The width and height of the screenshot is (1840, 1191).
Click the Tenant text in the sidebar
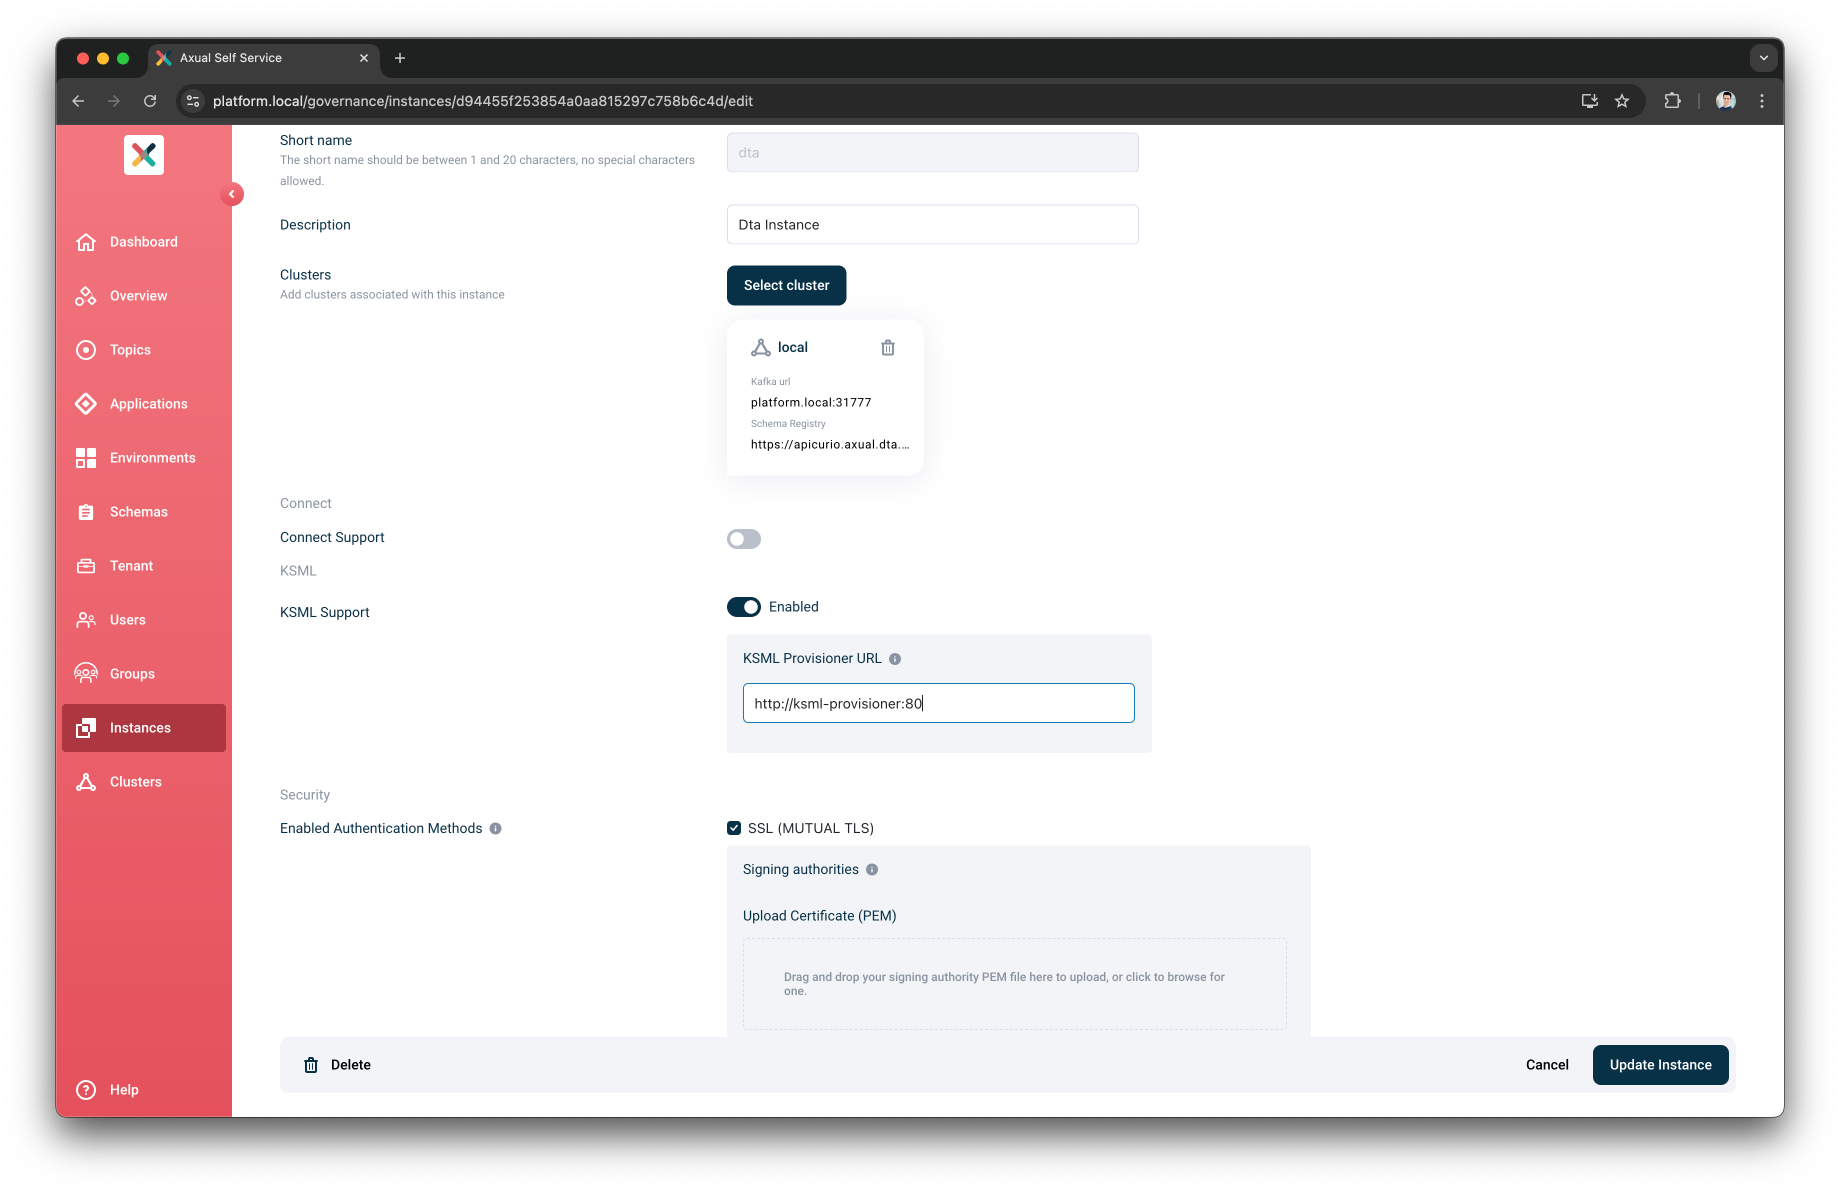132,566
